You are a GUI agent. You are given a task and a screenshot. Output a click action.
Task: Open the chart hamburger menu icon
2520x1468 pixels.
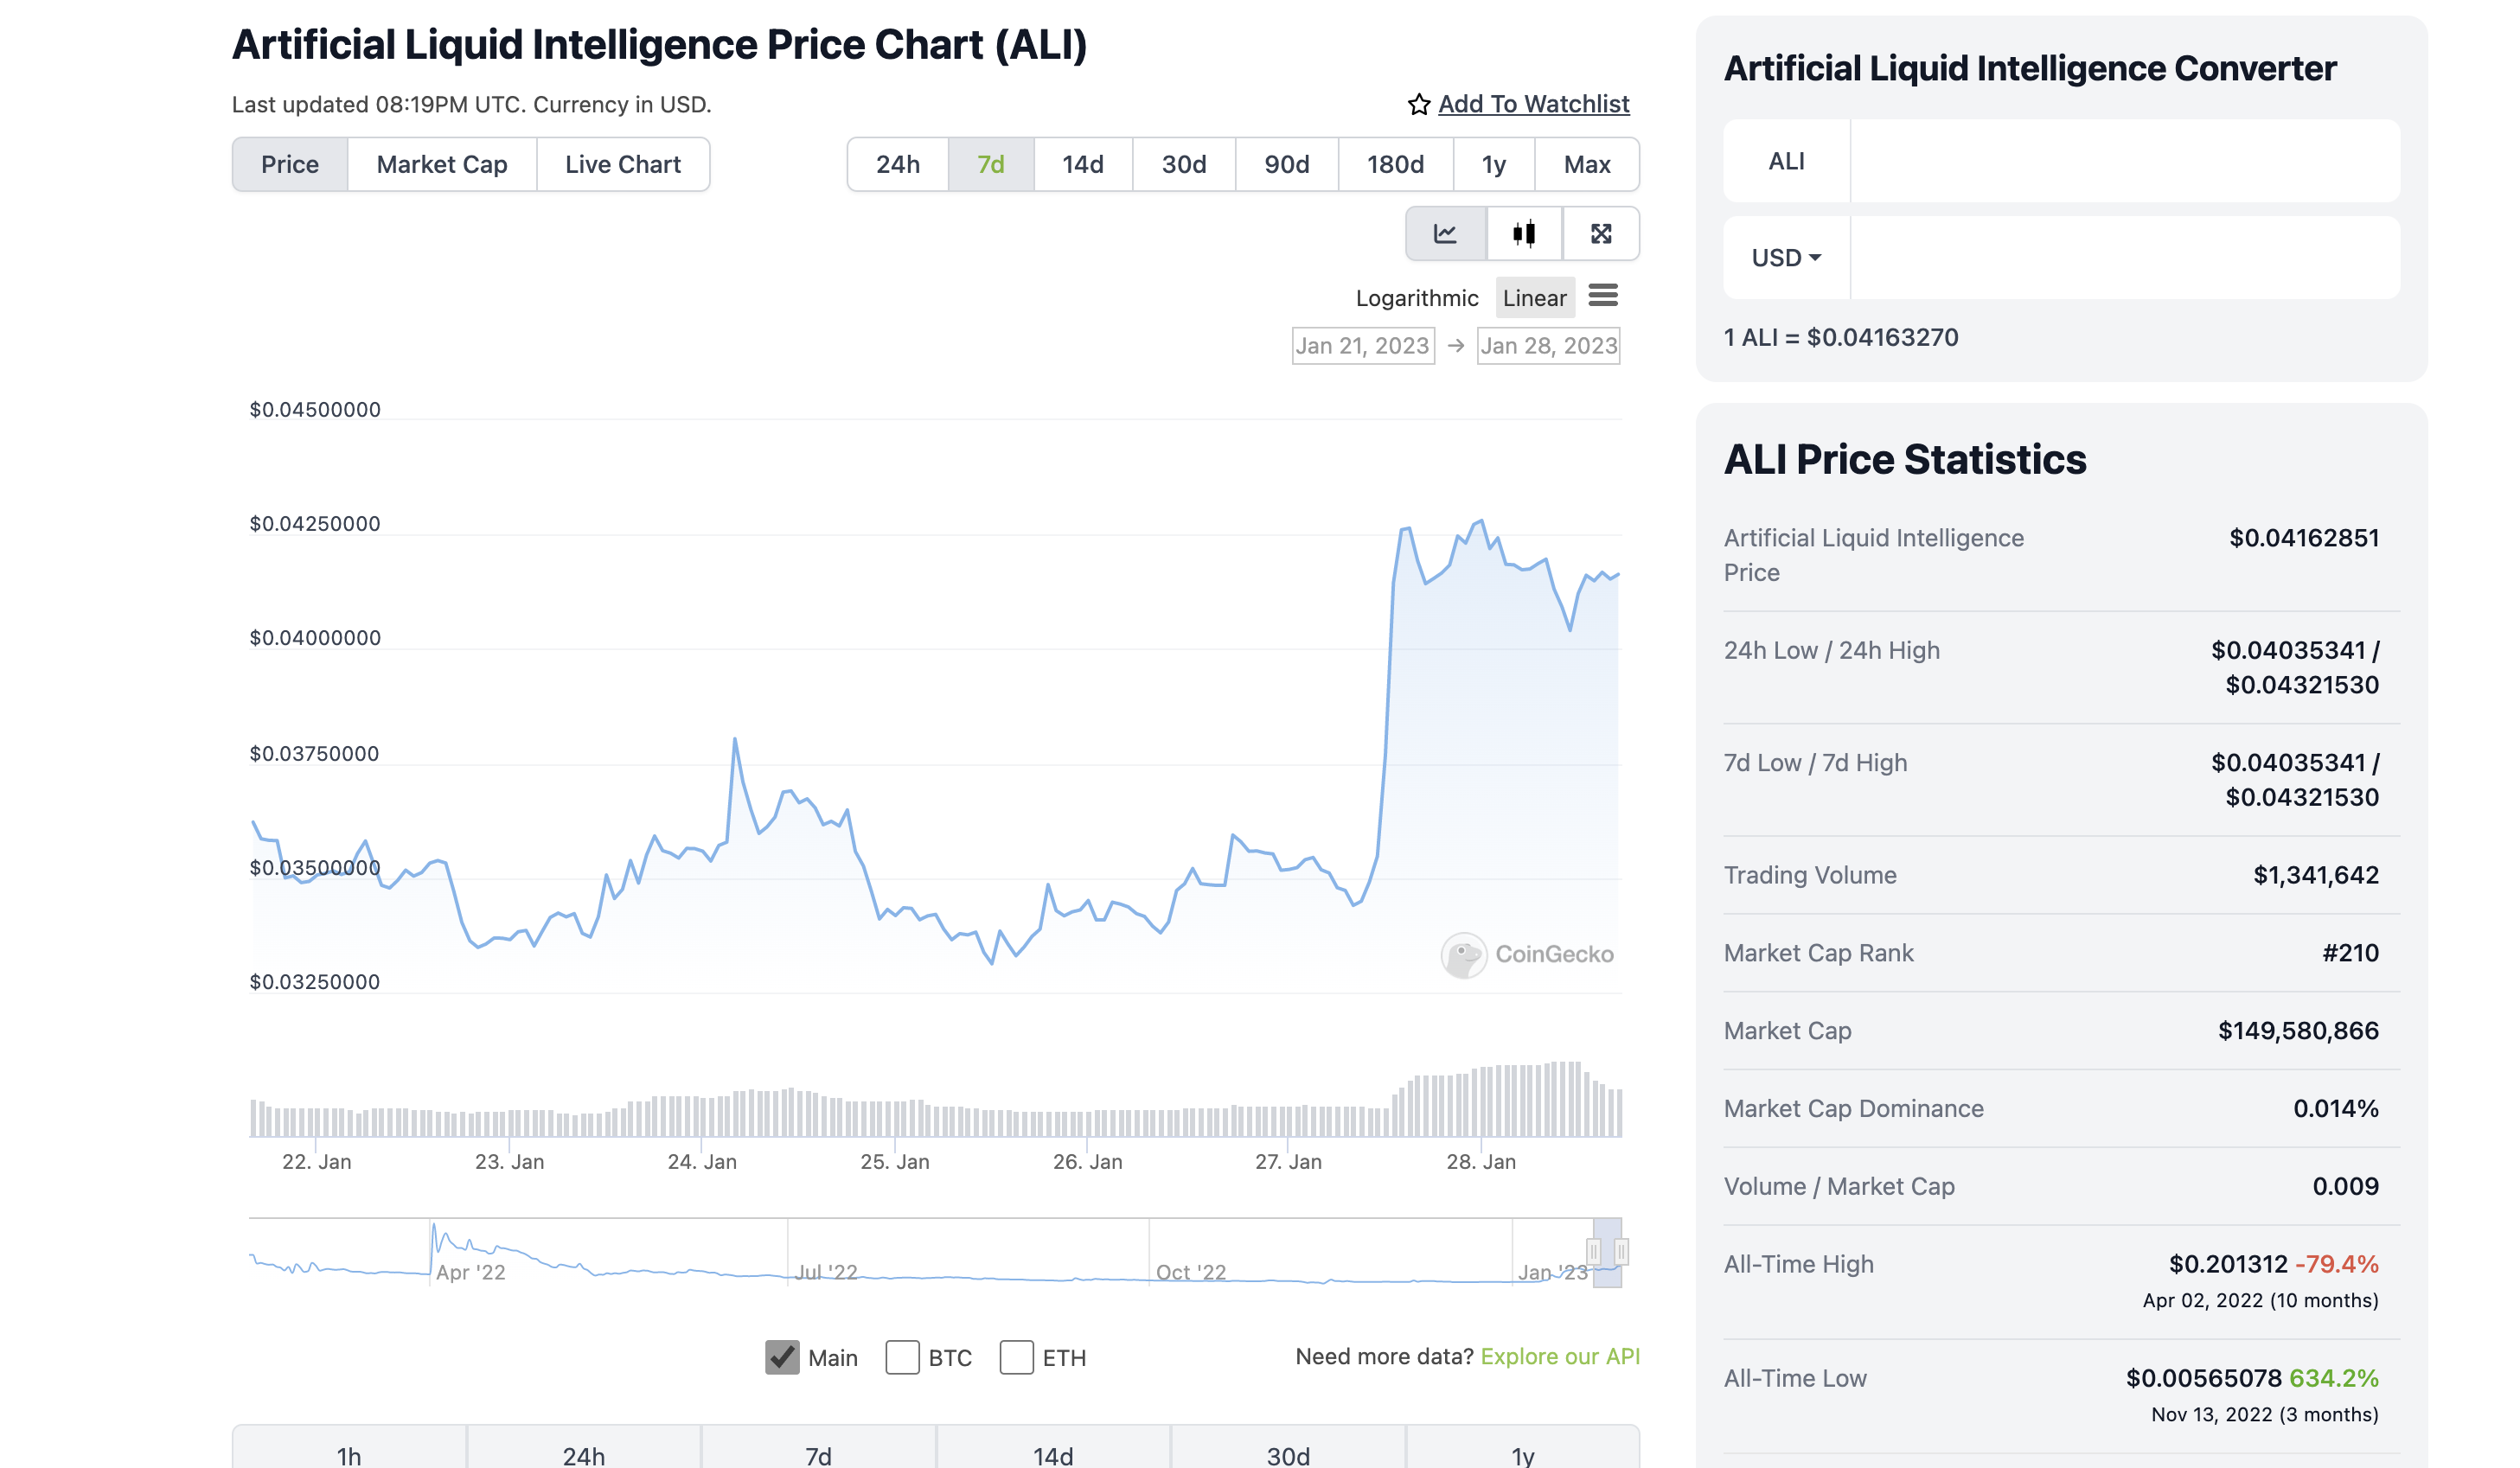pyautogui.click(x=1603, y=296)
